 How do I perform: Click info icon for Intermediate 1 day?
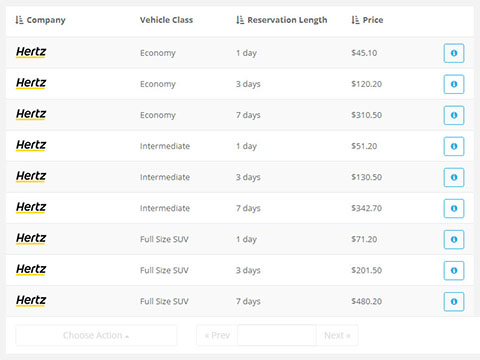(x=454, y=146)
